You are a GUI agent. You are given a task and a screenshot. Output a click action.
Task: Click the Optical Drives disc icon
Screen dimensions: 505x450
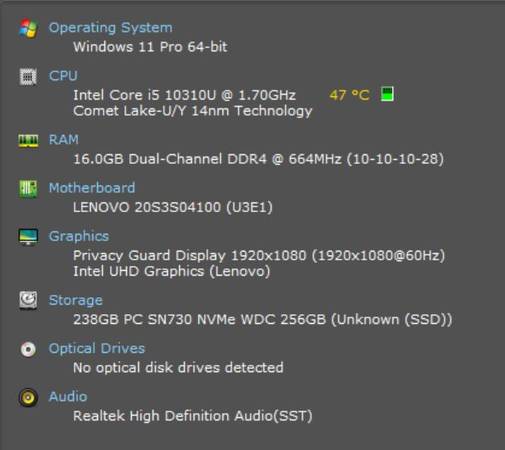click(x=28, y=349)
